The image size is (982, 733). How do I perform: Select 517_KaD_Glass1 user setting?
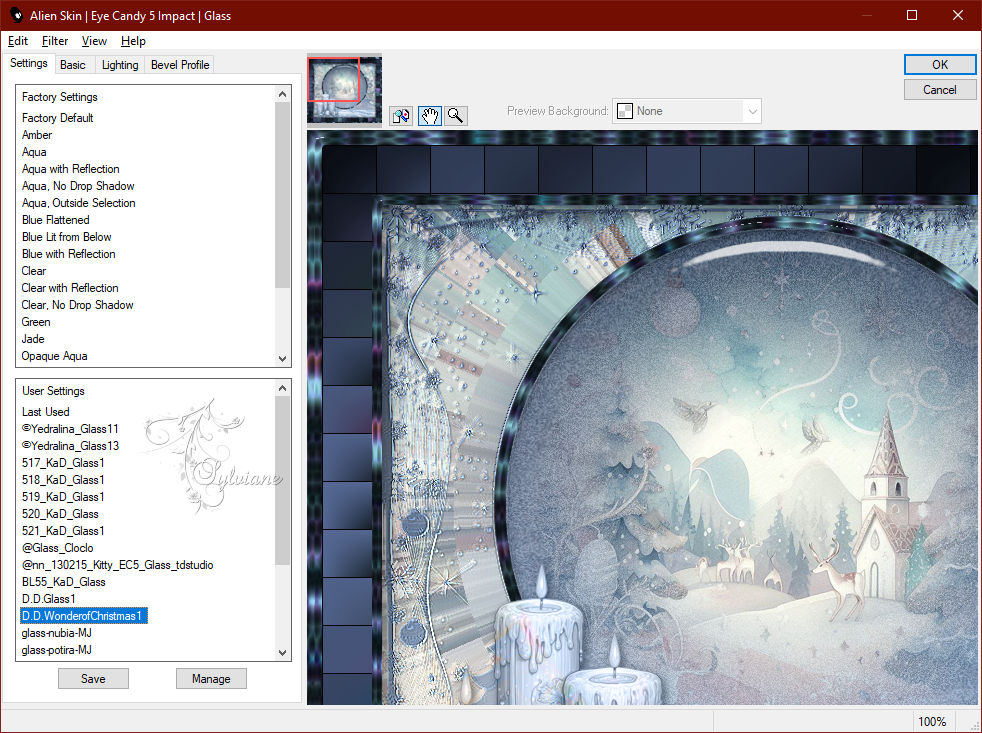click(63, 462)
